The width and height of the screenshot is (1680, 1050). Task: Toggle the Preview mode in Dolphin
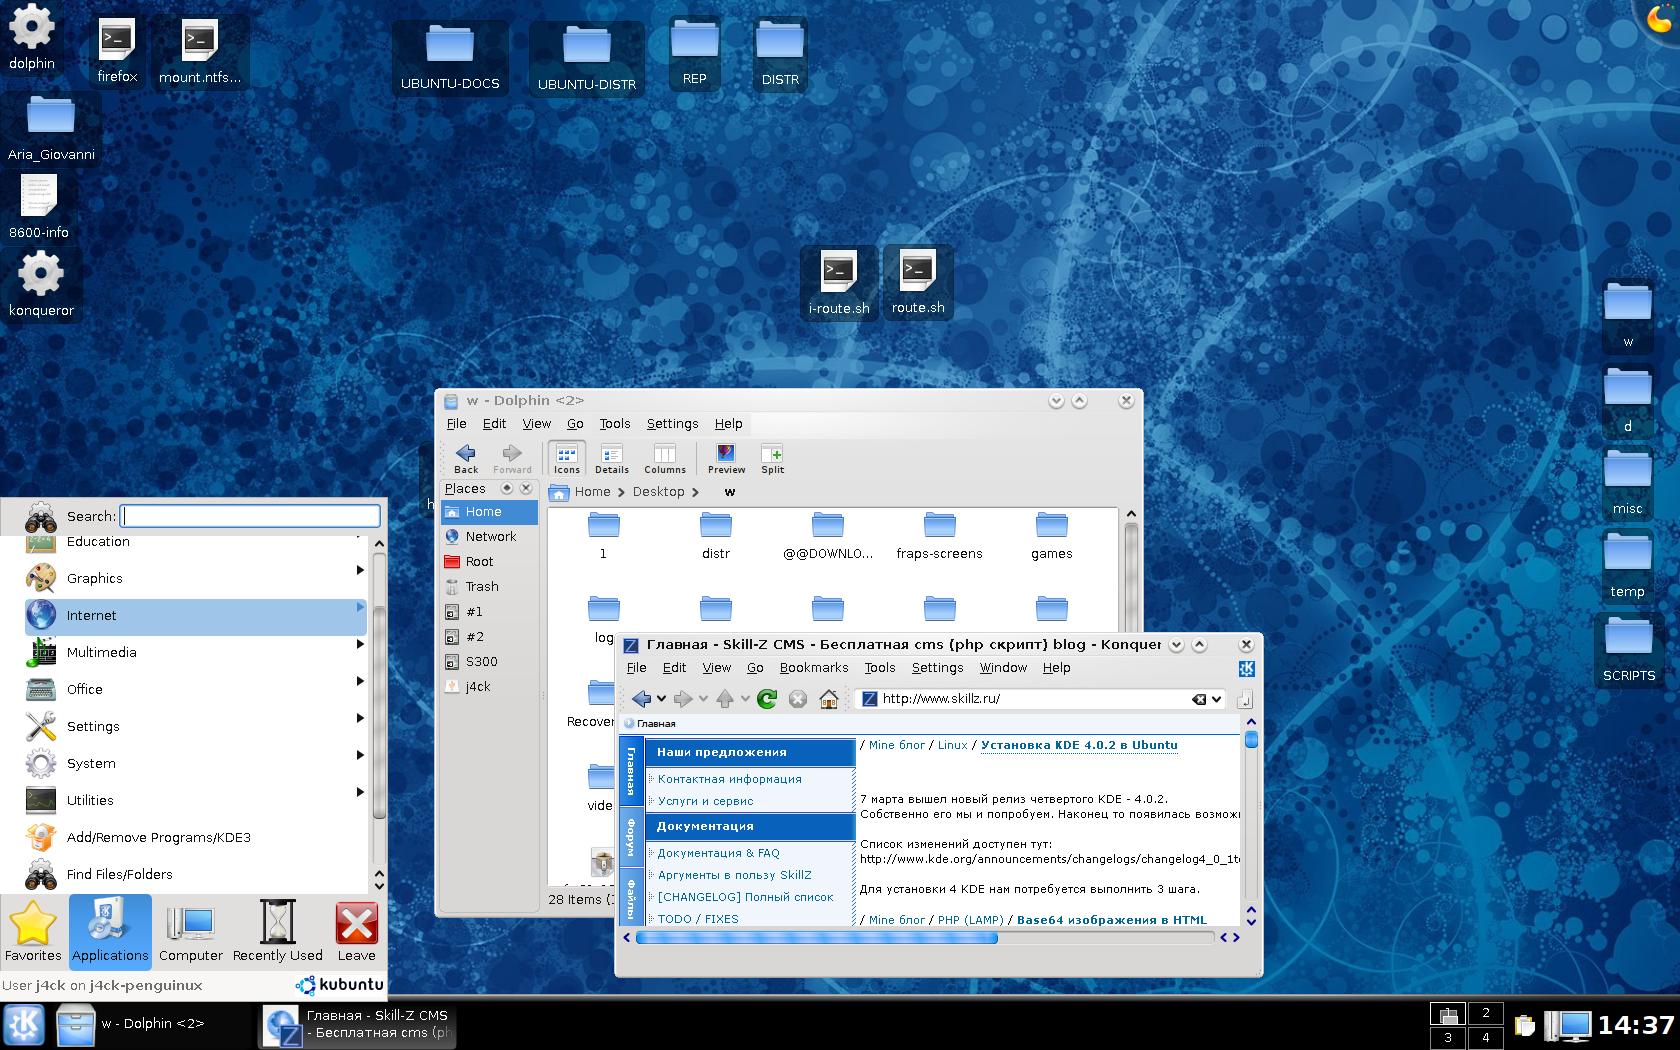tap(726, 458)
